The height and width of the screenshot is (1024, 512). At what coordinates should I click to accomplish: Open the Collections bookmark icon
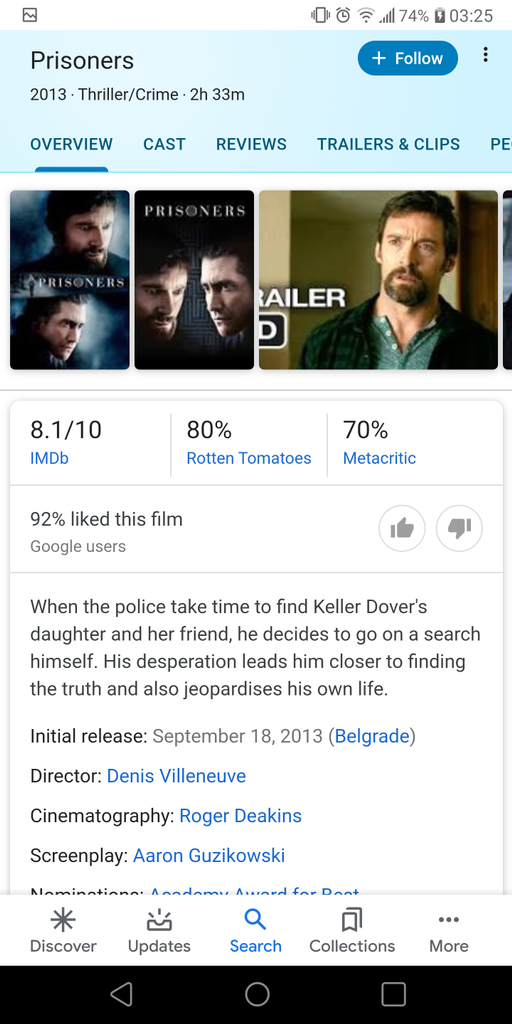tap(352, 920)
